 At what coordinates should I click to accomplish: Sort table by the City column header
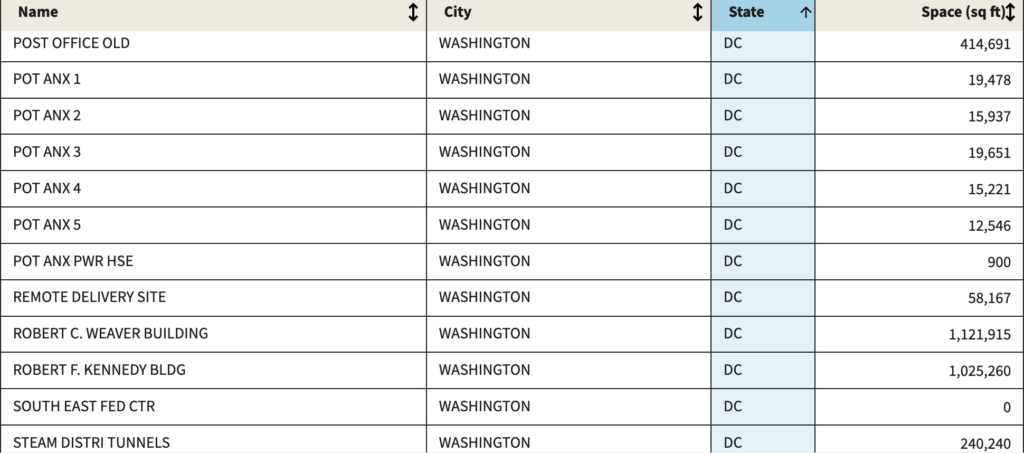(457, 13)
